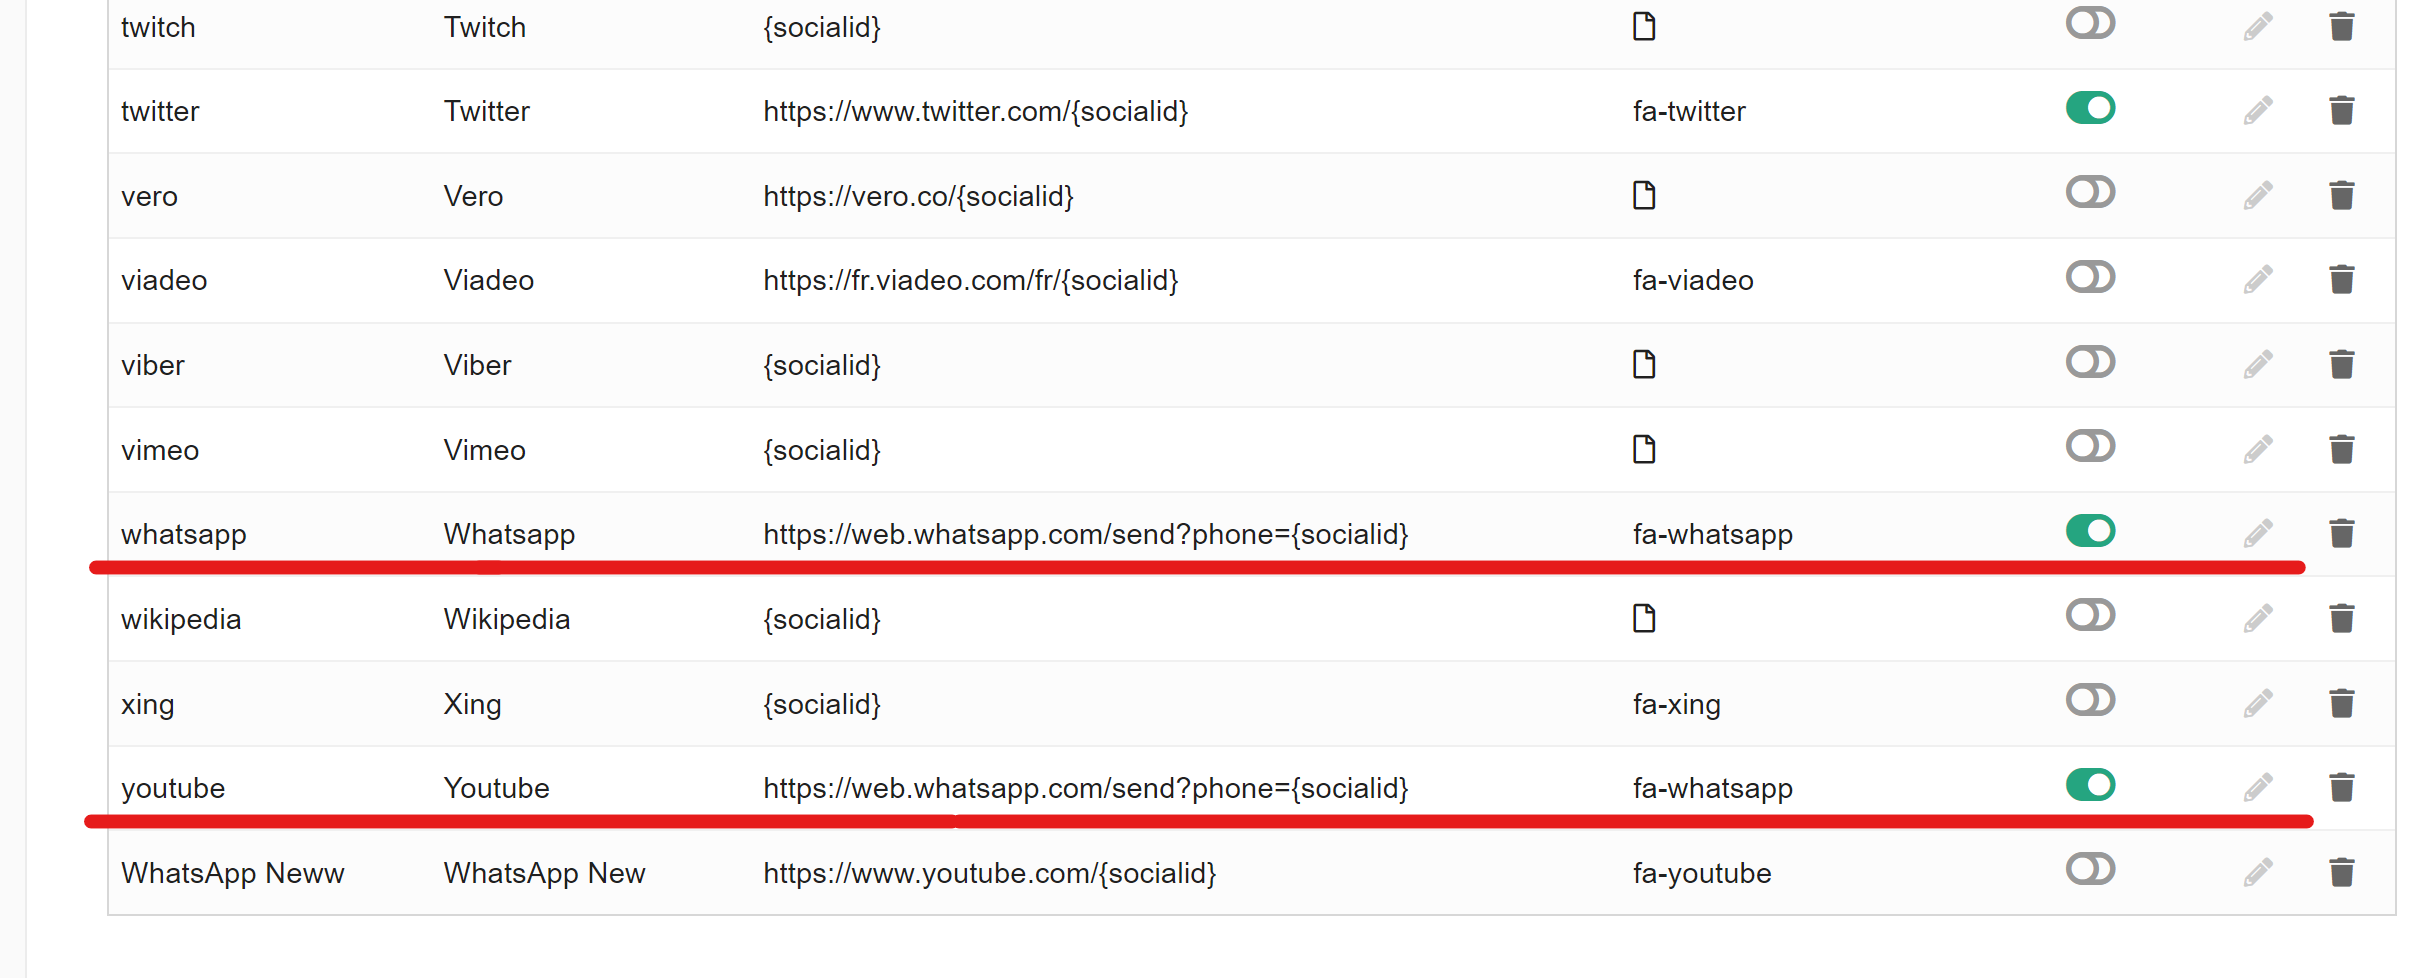Click the Wikipedia label cell
The width and height of the screenshot is (2410, 978).
coord(506,619)
